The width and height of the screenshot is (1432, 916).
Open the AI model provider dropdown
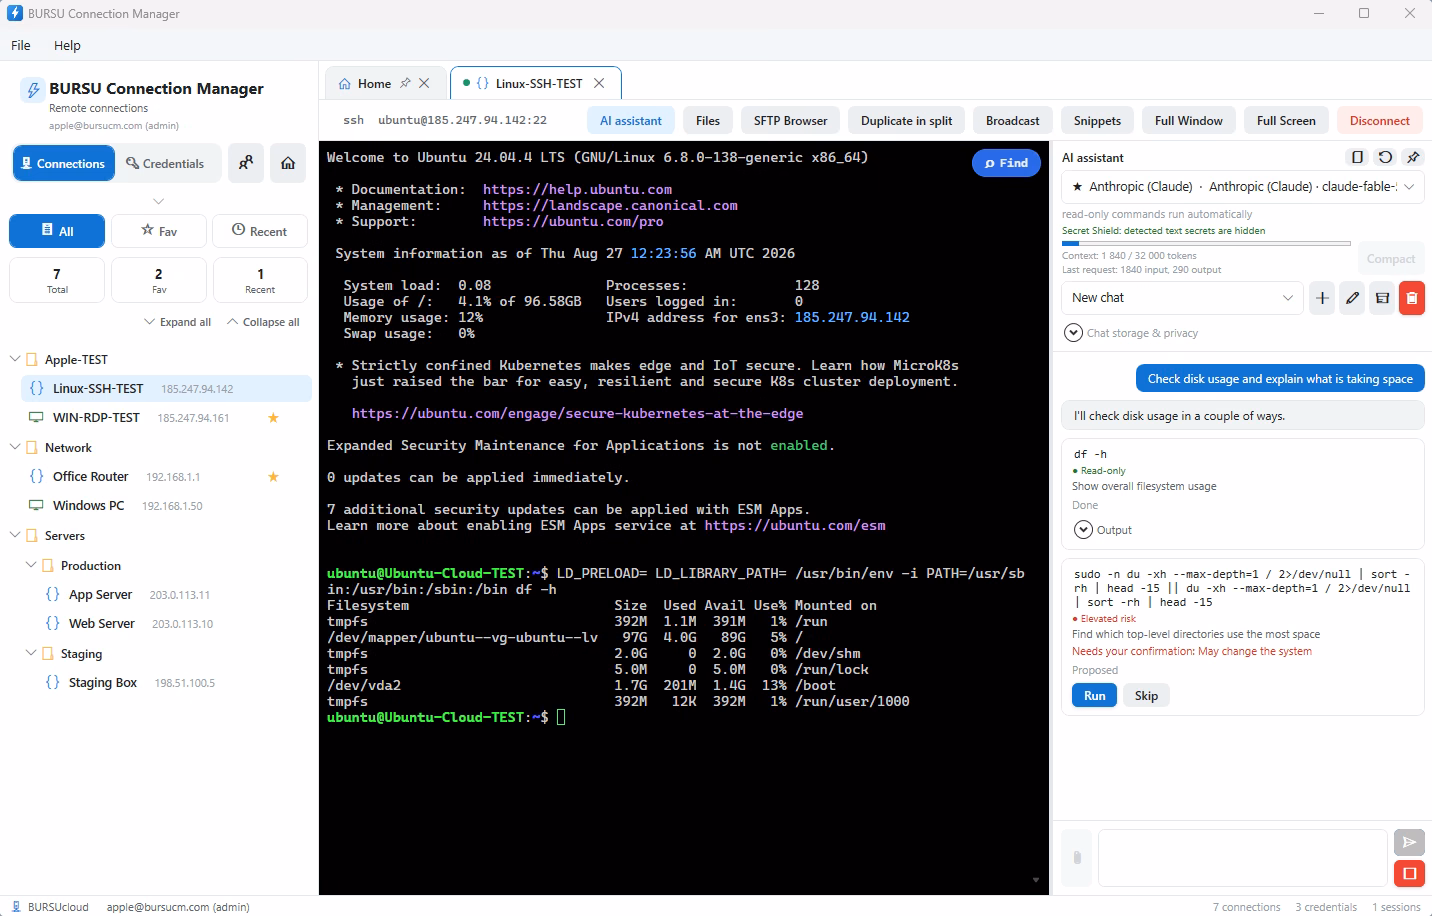tap(1243, 187)
